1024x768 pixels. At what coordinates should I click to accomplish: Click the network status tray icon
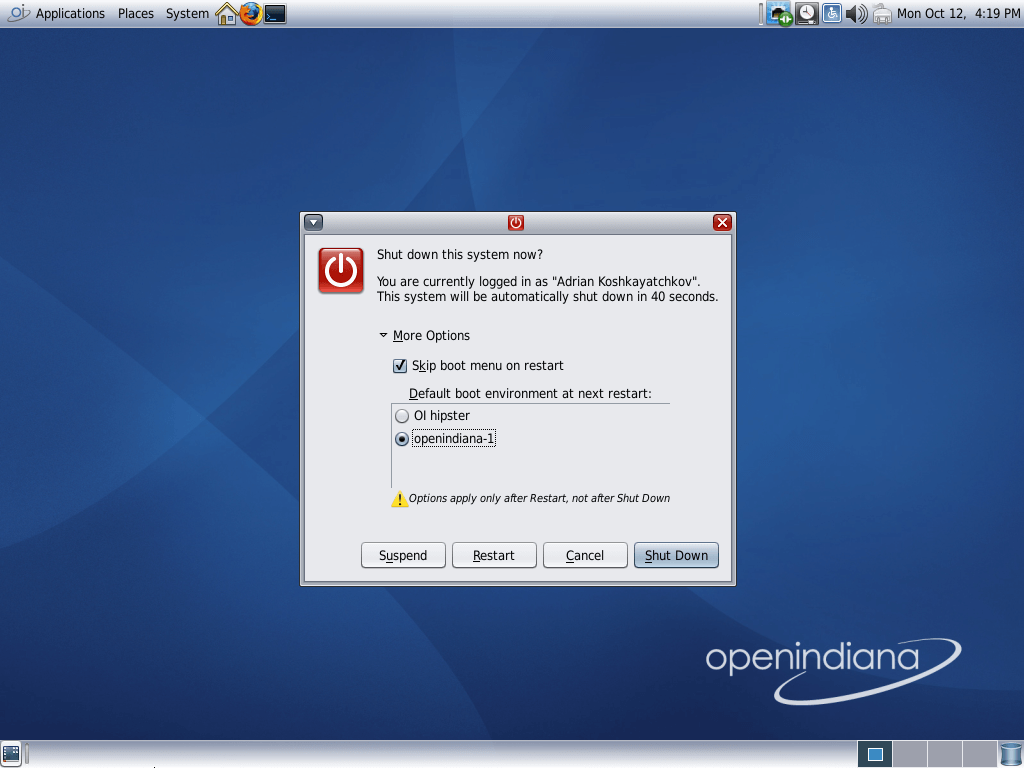click(x=779, y=14)
